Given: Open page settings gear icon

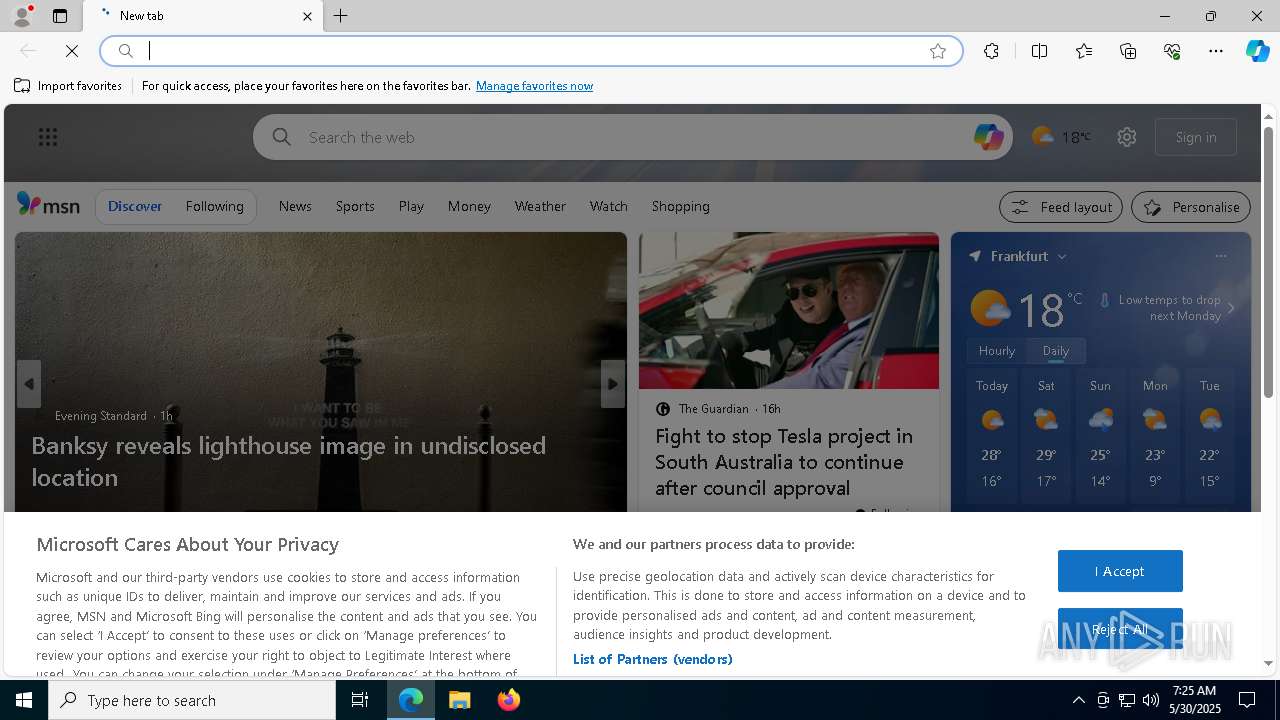Looking at the screenshot, I should 1127,137.
